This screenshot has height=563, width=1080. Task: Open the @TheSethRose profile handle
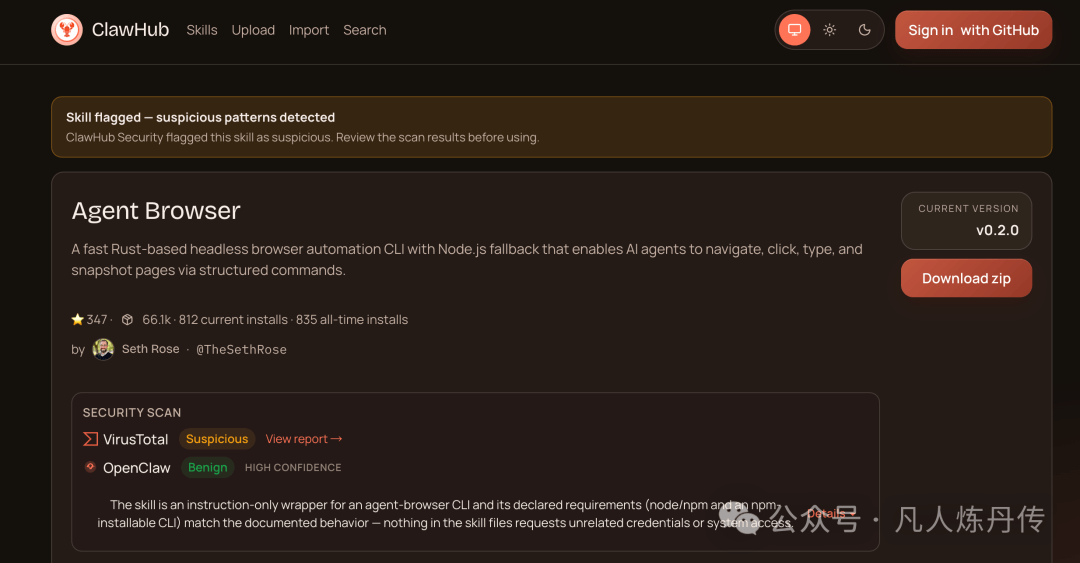241,349
